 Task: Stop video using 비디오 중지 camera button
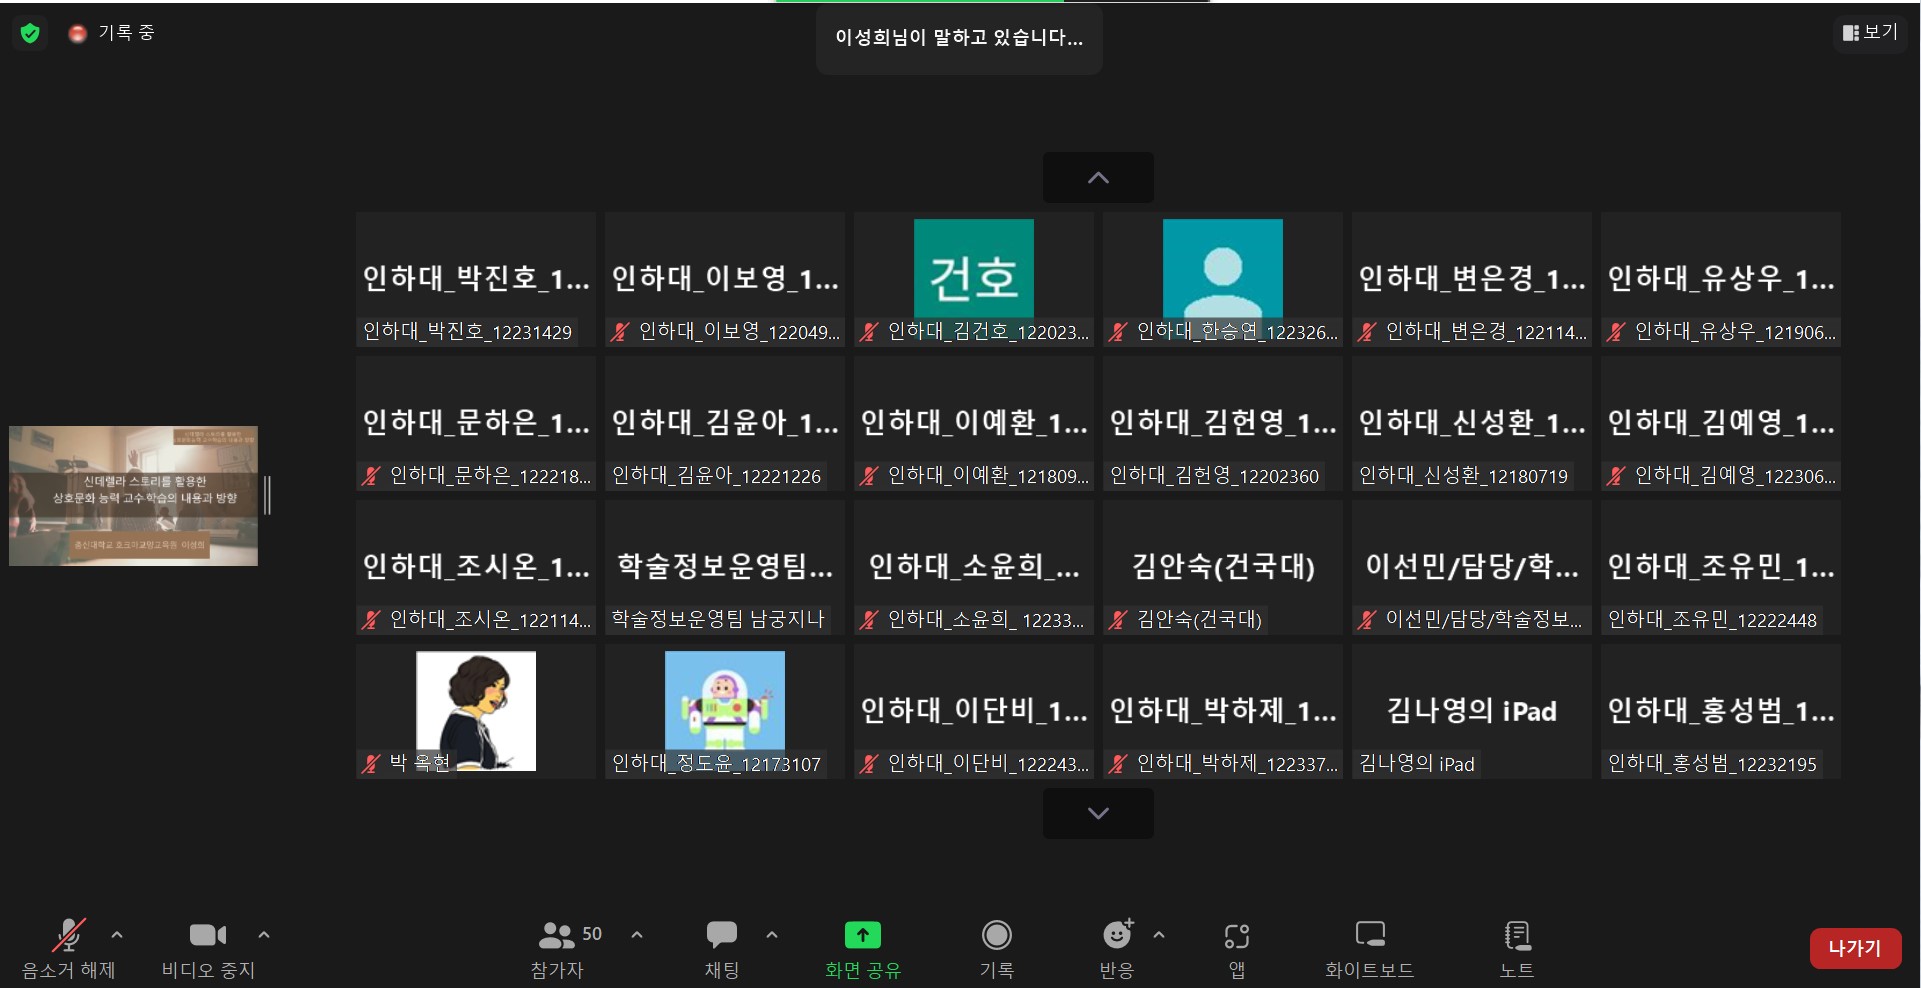(x=208, y=937)
